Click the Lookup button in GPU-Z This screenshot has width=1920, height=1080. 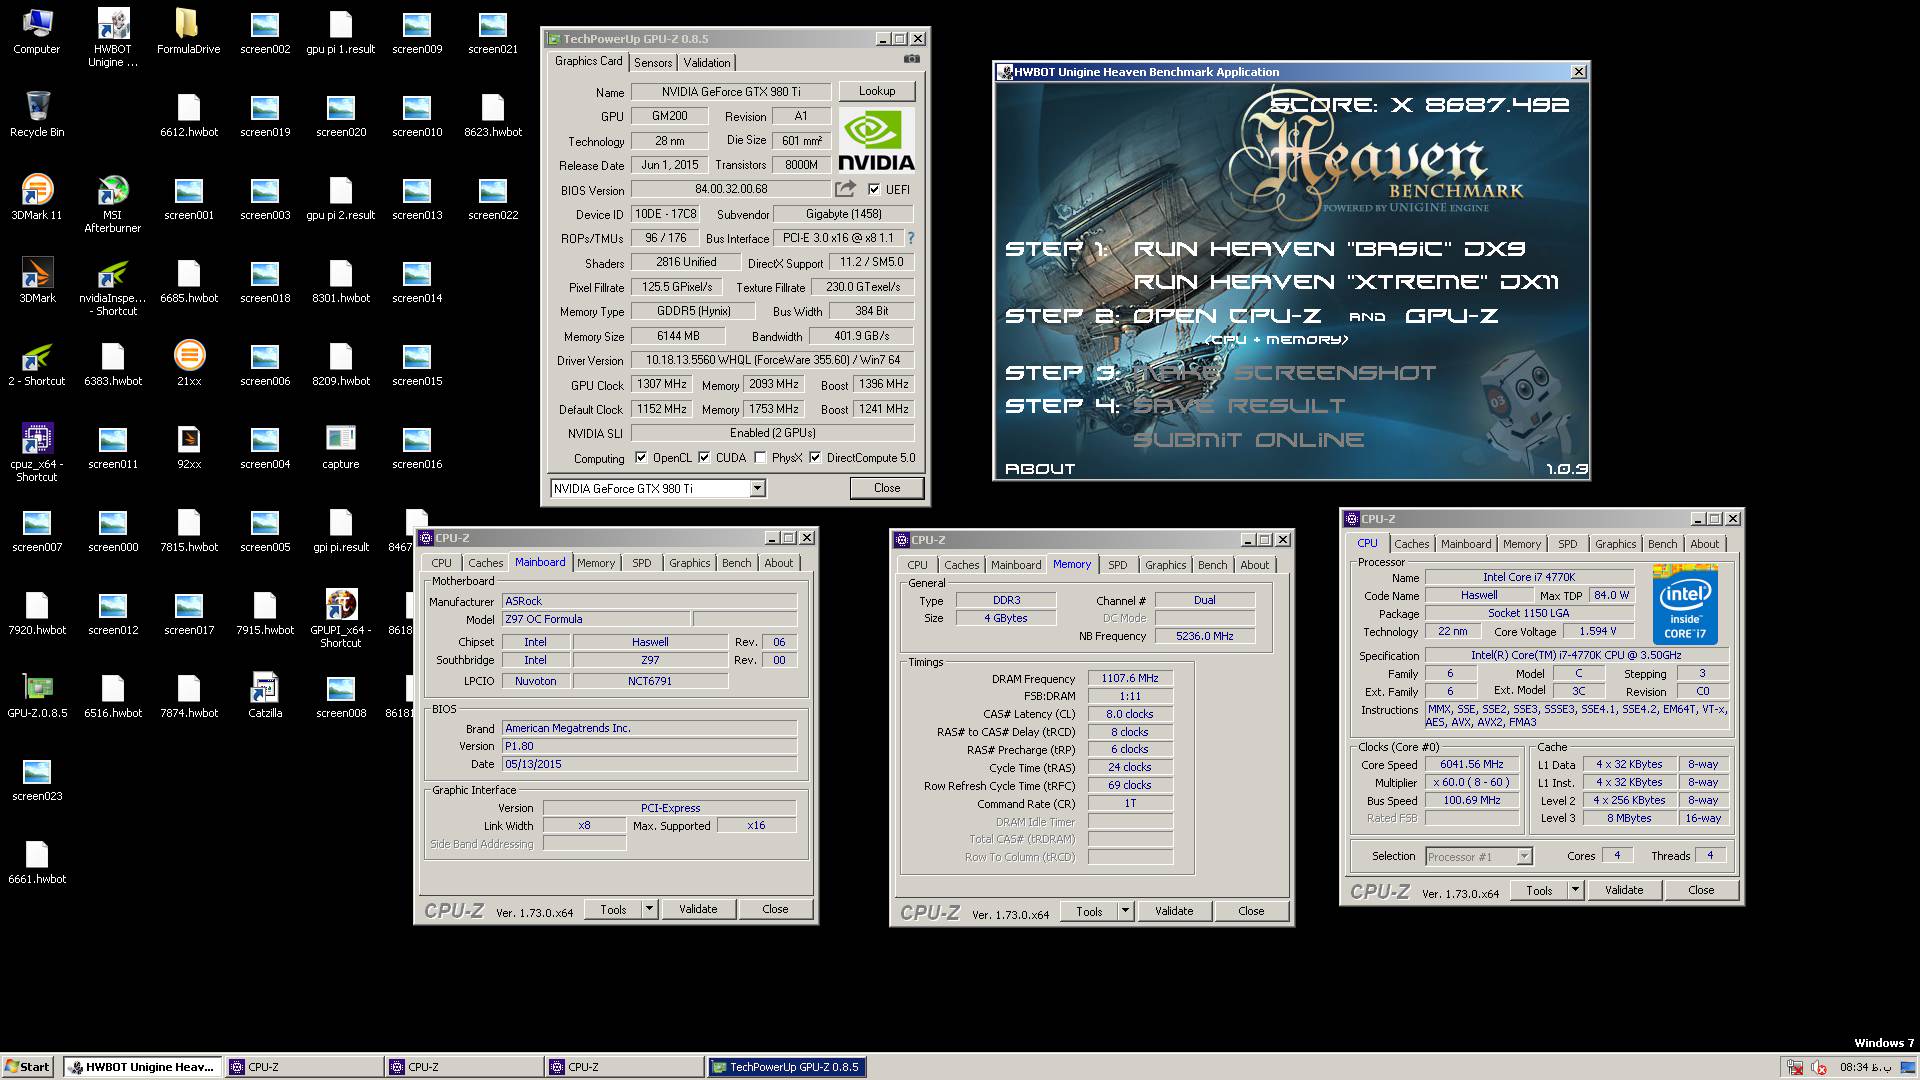click(x=877, y=91)
